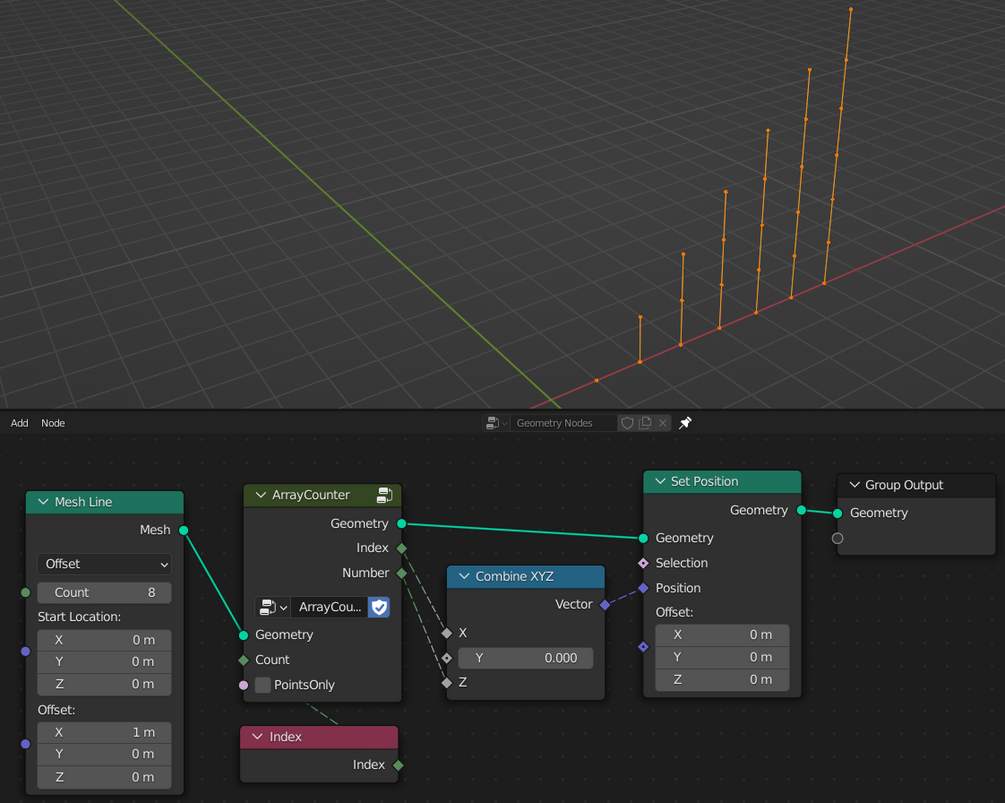
Task: Click the Set Position Selection socket
Action: click(644, 563)
